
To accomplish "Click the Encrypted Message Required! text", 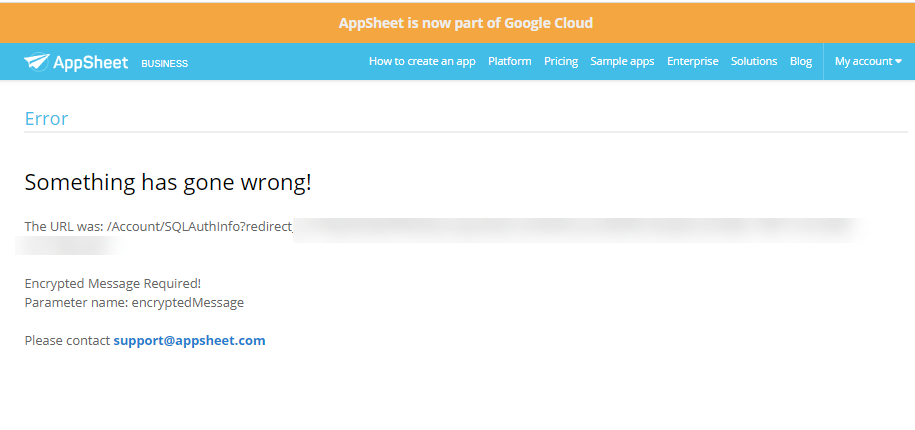I will tap(113, 284).
